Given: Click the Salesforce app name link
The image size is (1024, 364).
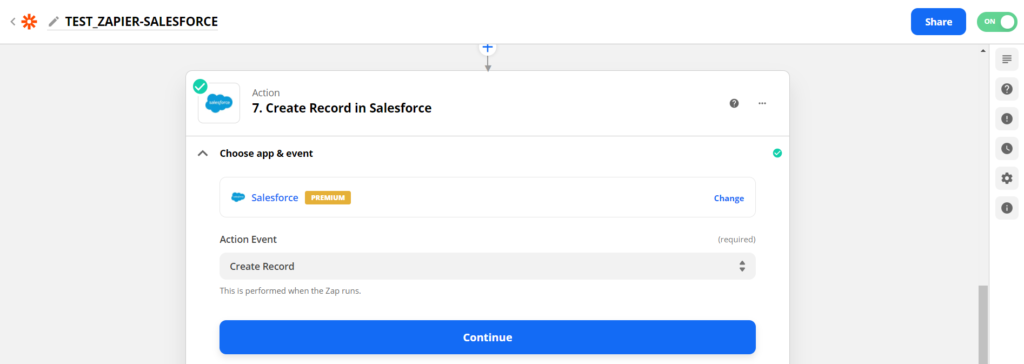Looking at the screenshot, I should coord(274,197).
